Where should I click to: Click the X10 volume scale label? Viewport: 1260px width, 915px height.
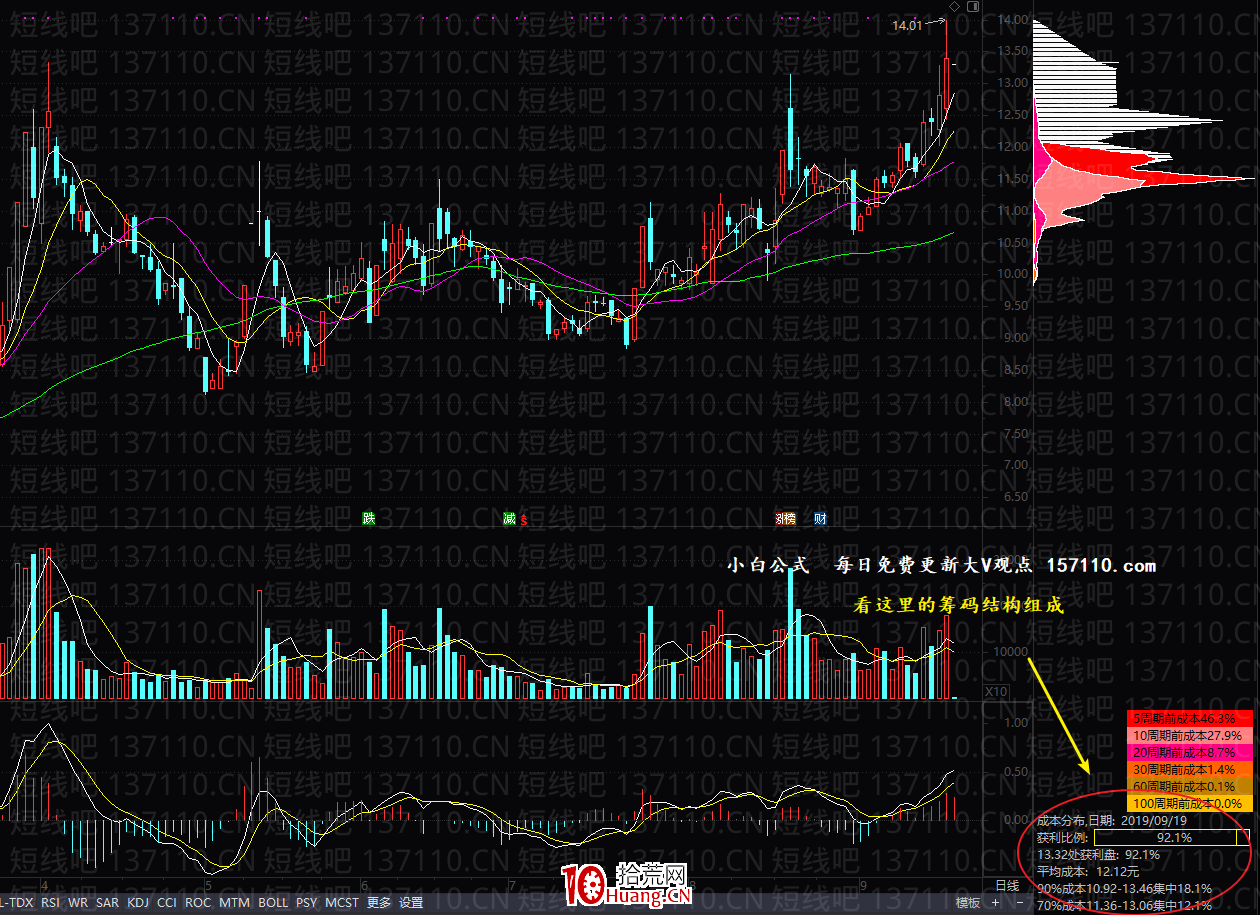995,692
